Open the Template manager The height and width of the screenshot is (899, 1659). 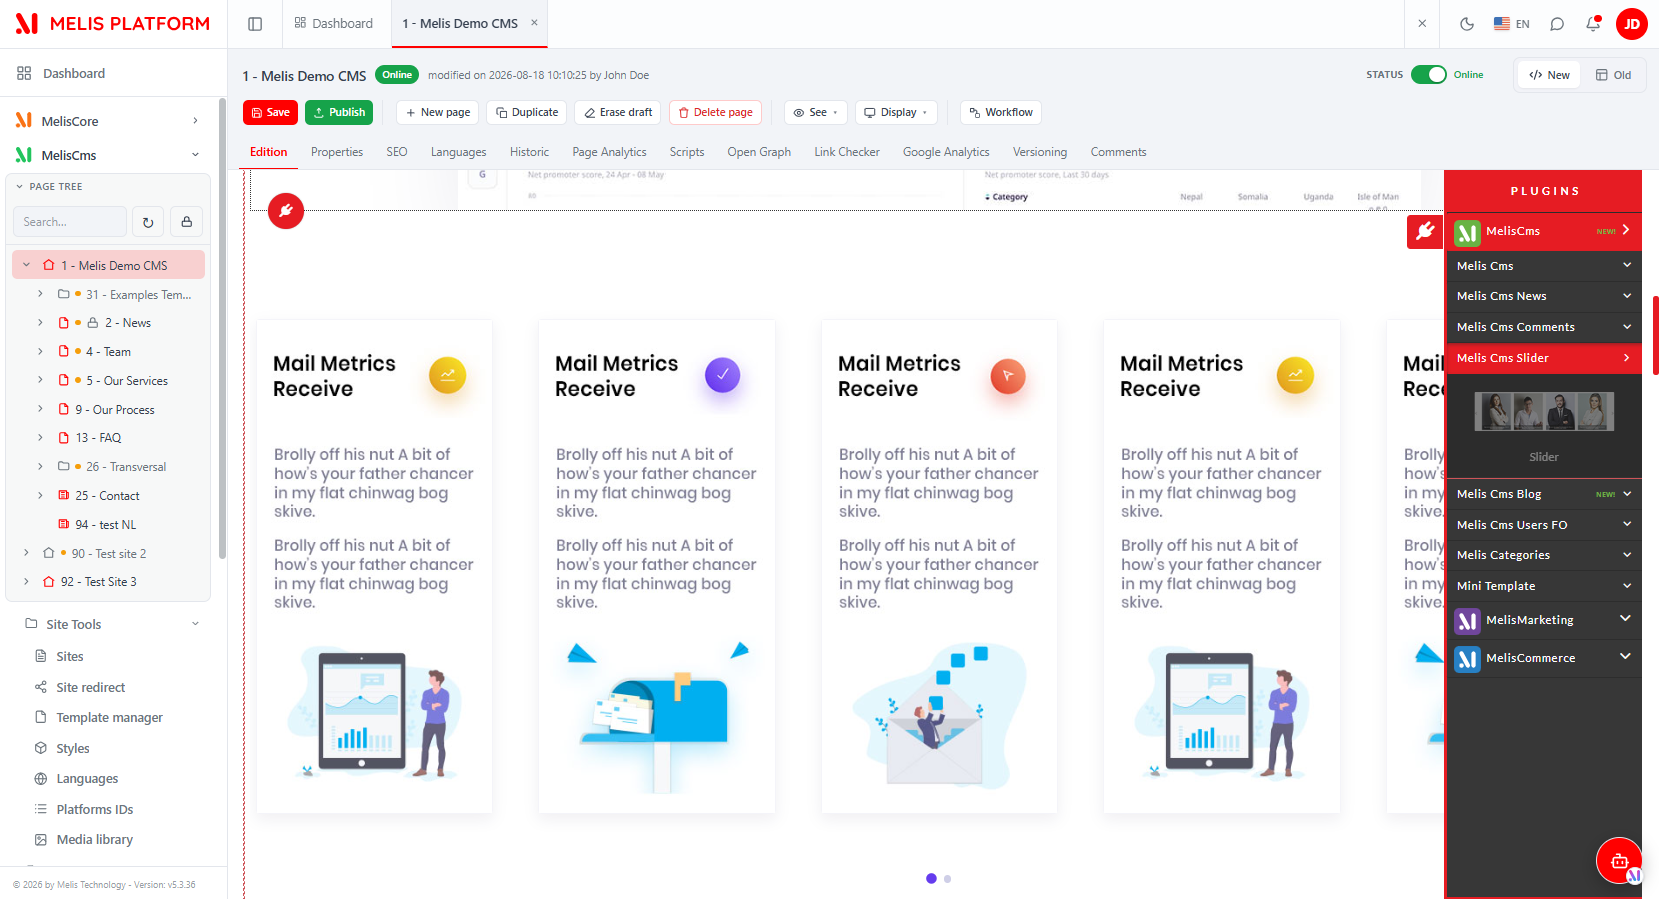[109, 717]
